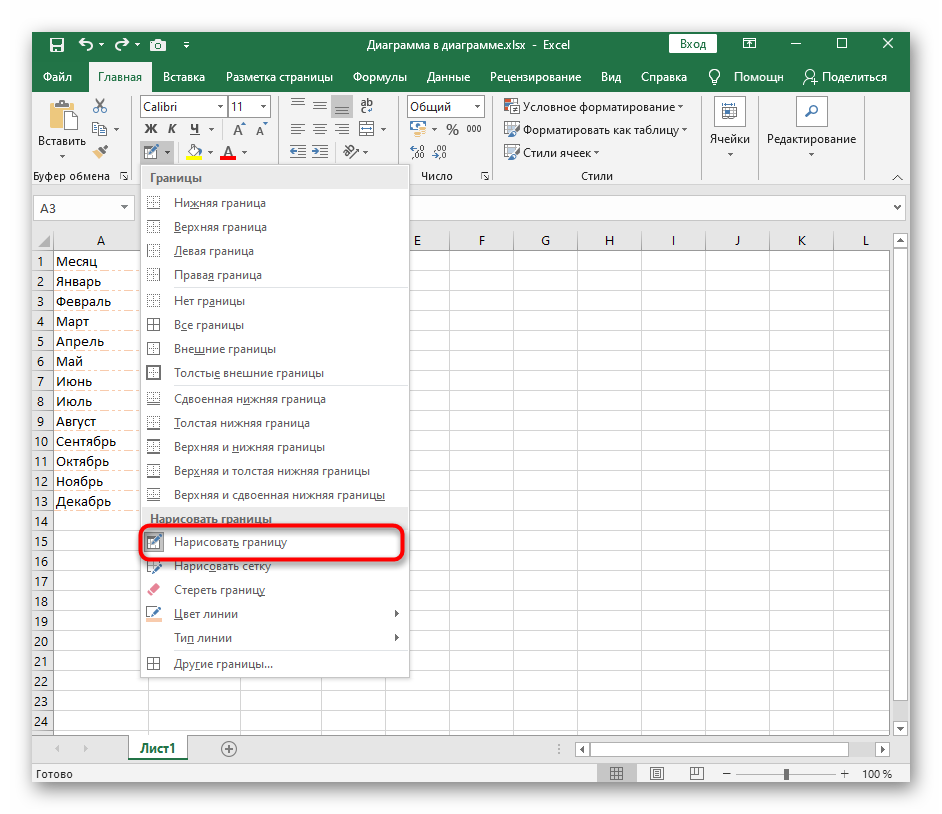The width and height of the screenshot is (942, 814).
Task: Click the percent style icon
Action: [x=452, y=129]
